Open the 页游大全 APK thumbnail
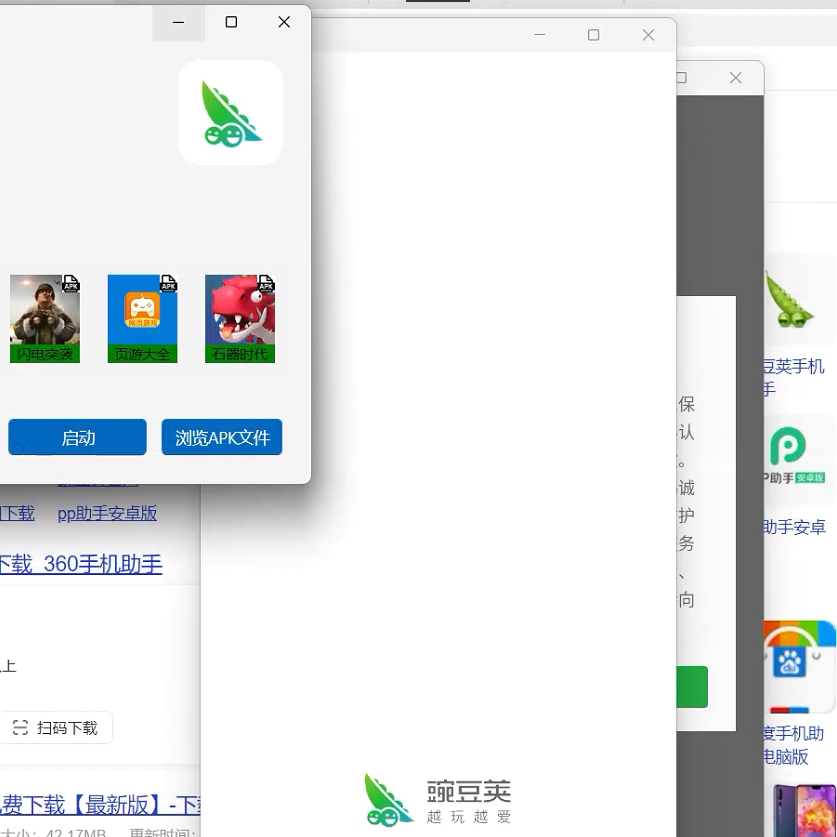The height and width of the screenshot is (837, 837). pyautogui.click(x=143, y=319)
